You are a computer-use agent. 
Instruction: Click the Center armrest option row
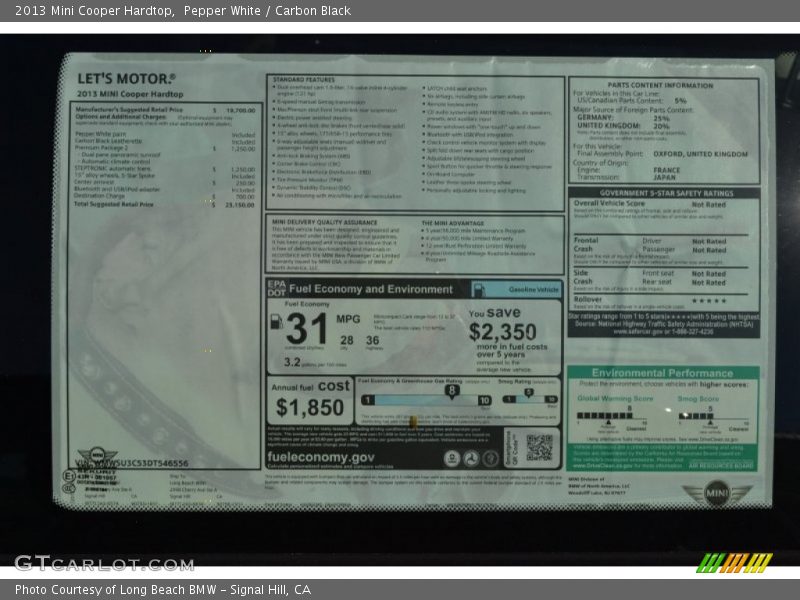click(x=165, y=182)
